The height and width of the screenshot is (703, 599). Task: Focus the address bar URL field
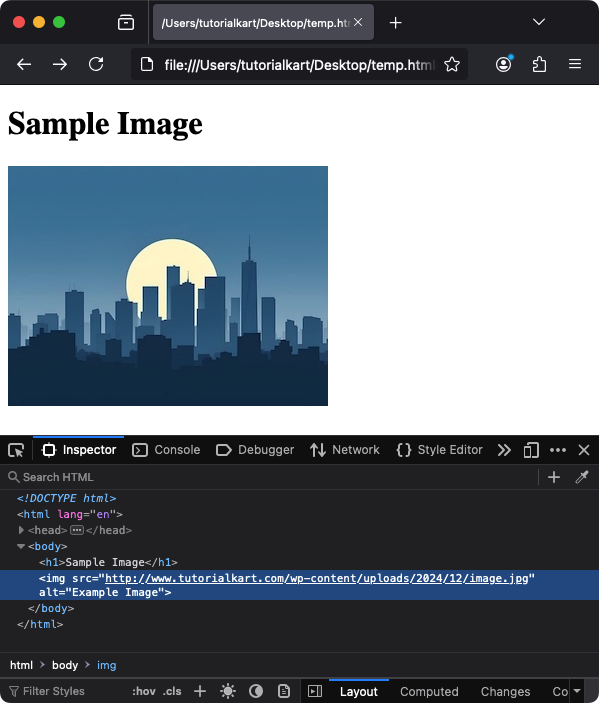(x=299, y=65)
